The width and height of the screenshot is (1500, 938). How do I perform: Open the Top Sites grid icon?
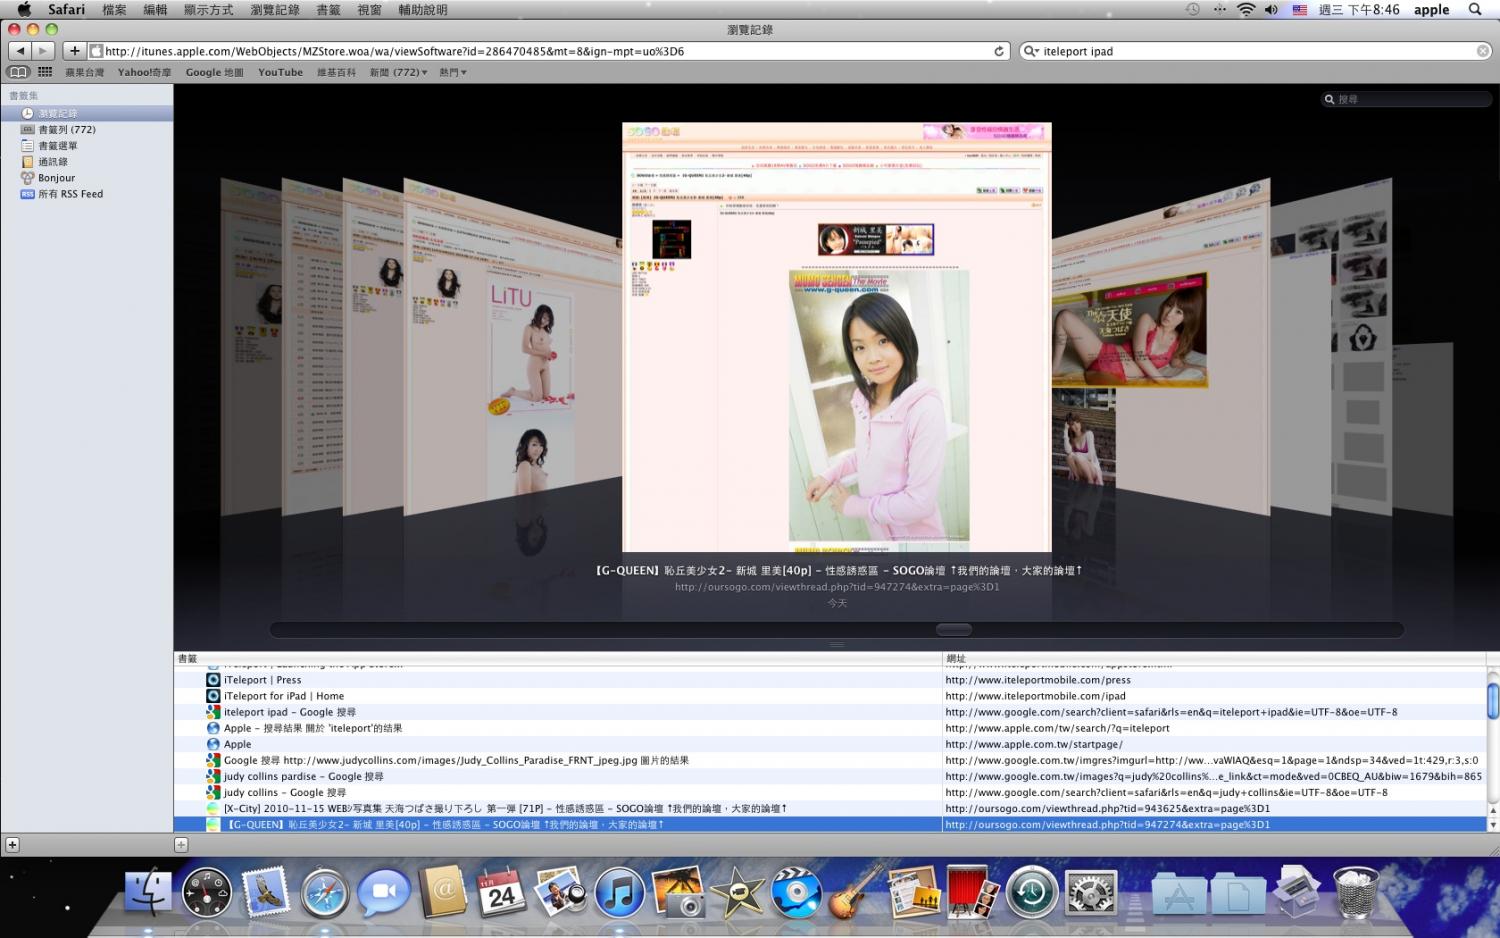coord(45,72)
